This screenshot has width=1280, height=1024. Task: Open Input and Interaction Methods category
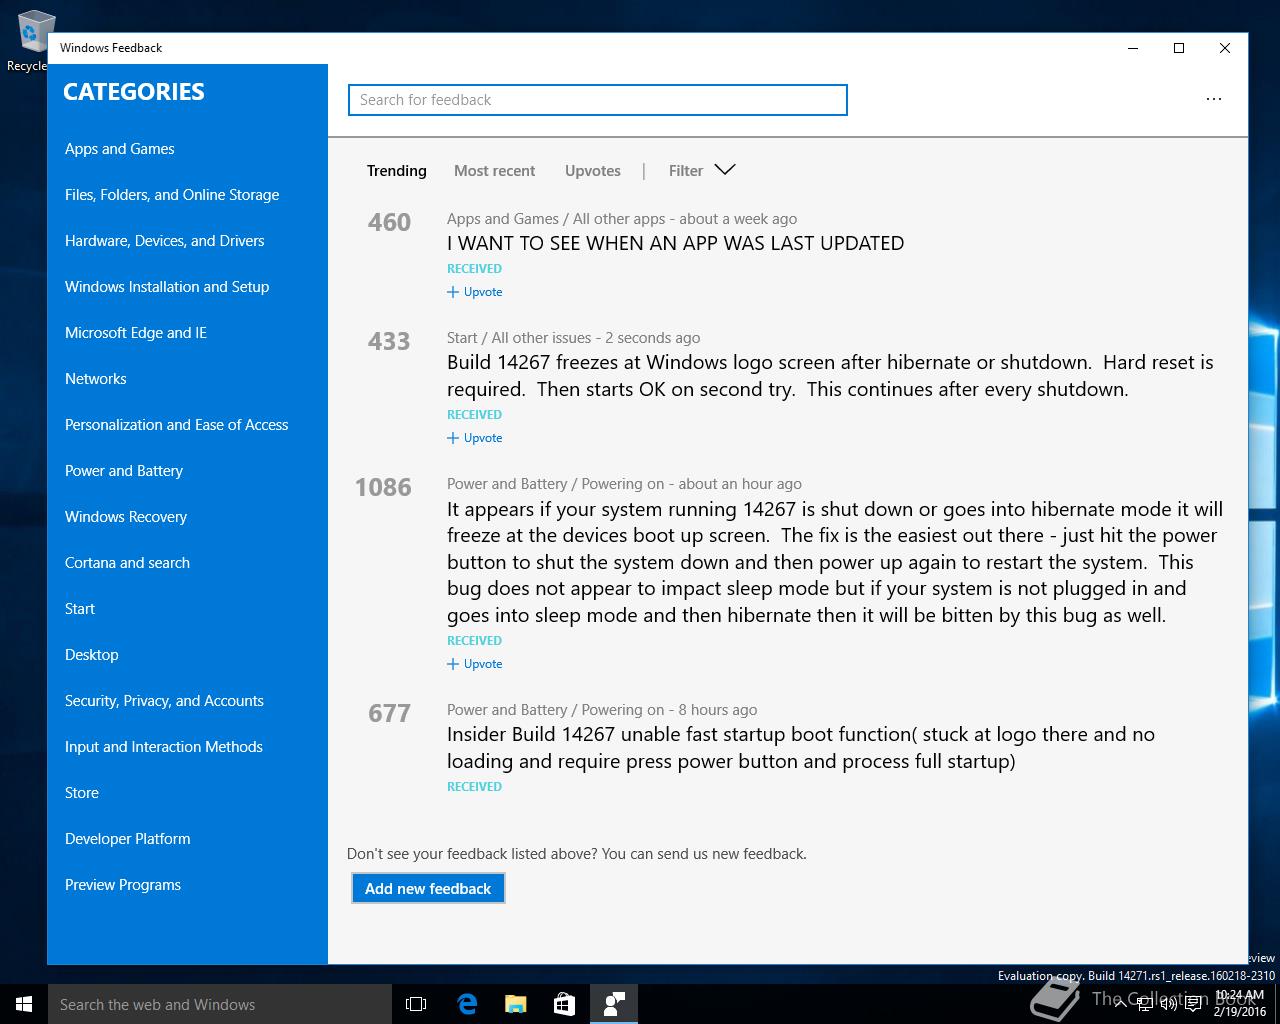coord(164,747)
